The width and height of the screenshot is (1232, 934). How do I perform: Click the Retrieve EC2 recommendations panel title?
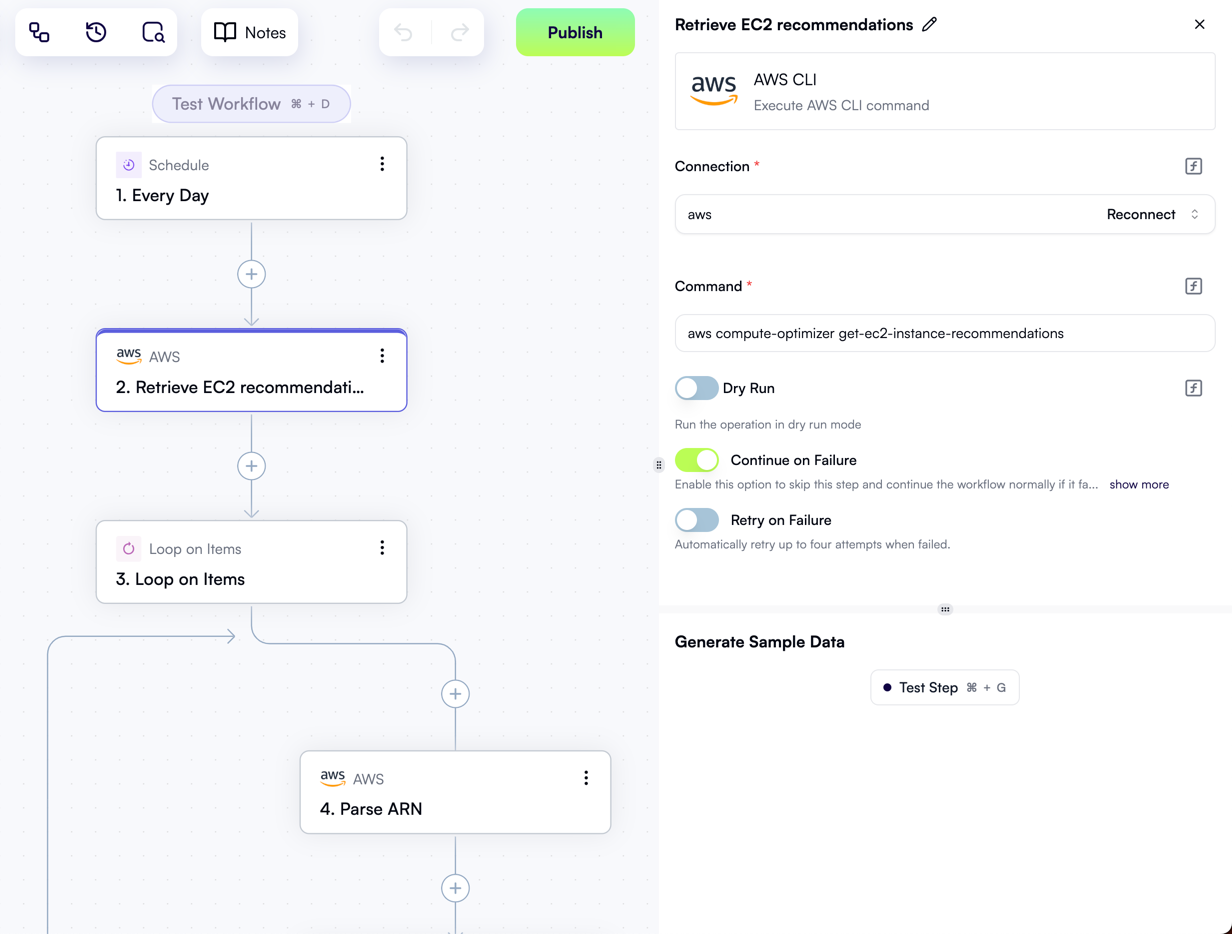point(794,24)
